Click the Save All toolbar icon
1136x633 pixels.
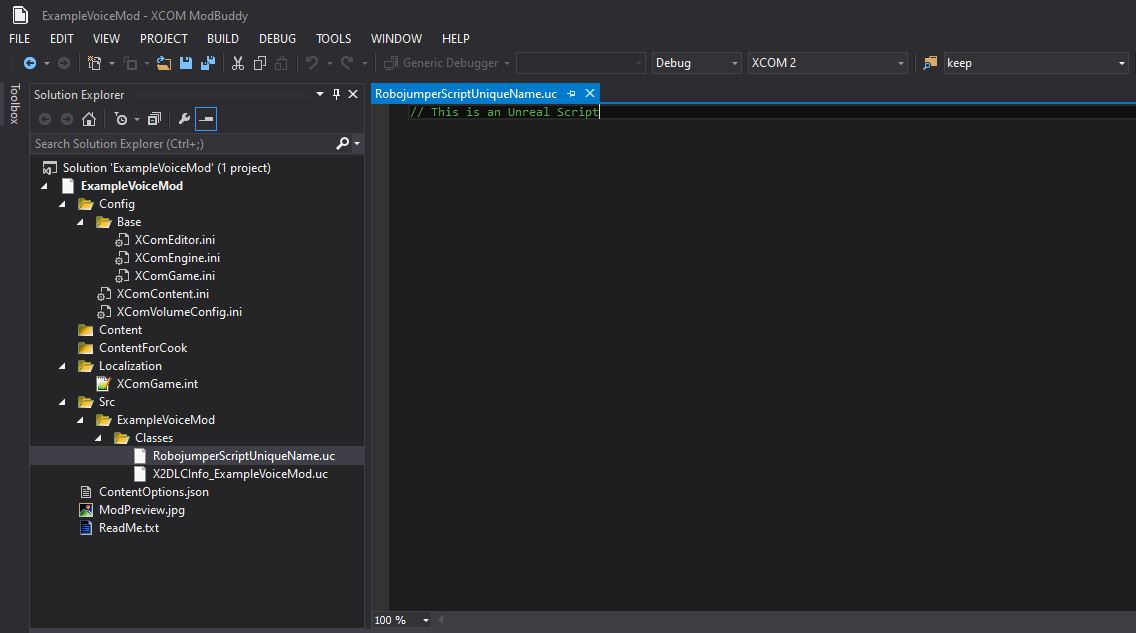click(x=208, y=63)
